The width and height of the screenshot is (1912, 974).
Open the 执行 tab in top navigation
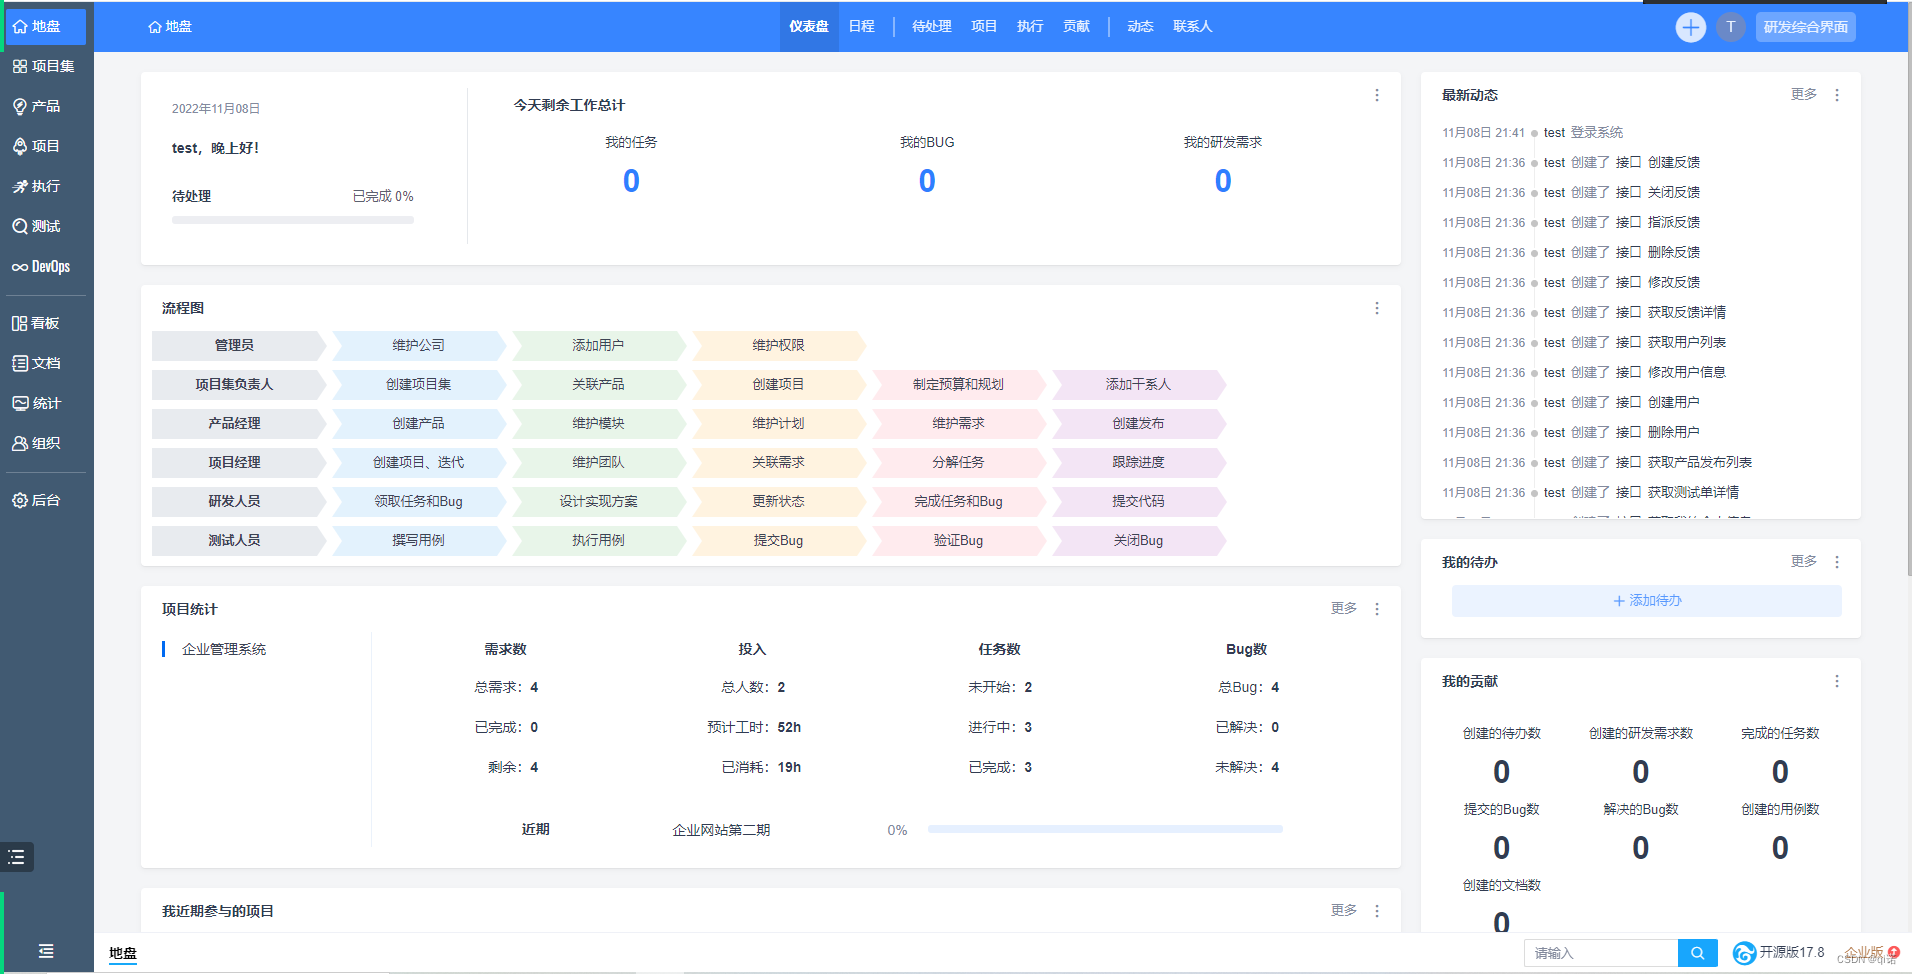click(x=1030, y=27)
